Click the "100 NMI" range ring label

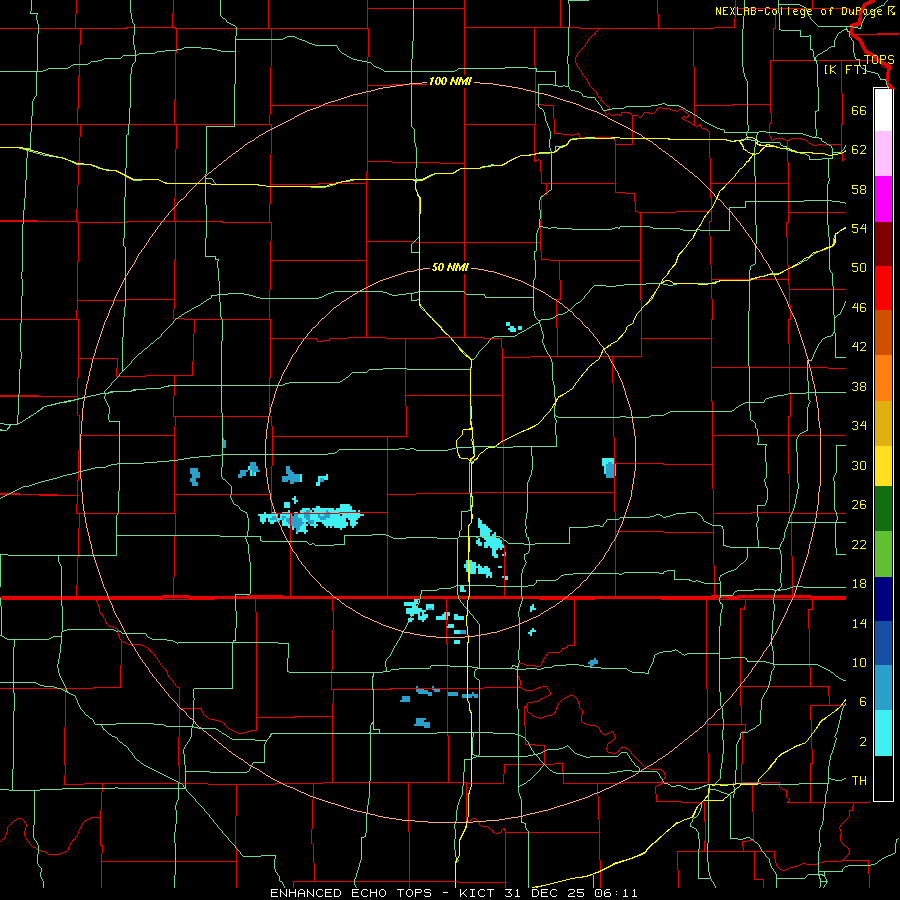450,82
